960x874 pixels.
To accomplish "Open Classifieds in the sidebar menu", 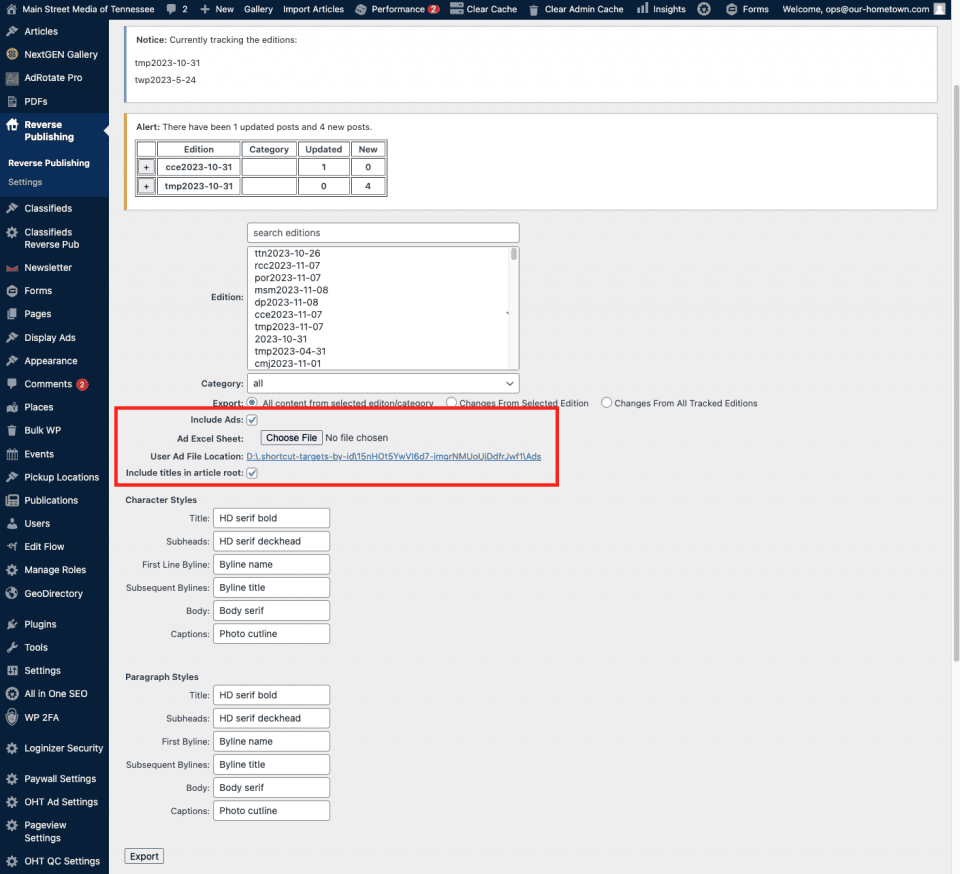I will [x=48, y=209].
